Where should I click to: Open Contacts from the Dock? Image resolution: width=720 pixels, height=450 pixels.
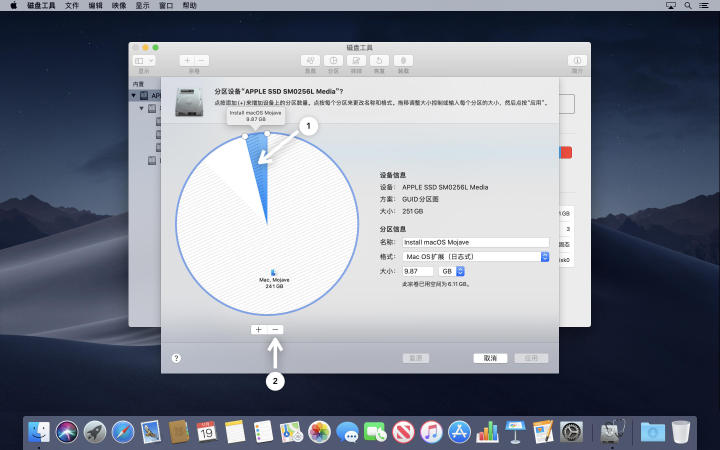pyautogui.click(x=179, y=432)
